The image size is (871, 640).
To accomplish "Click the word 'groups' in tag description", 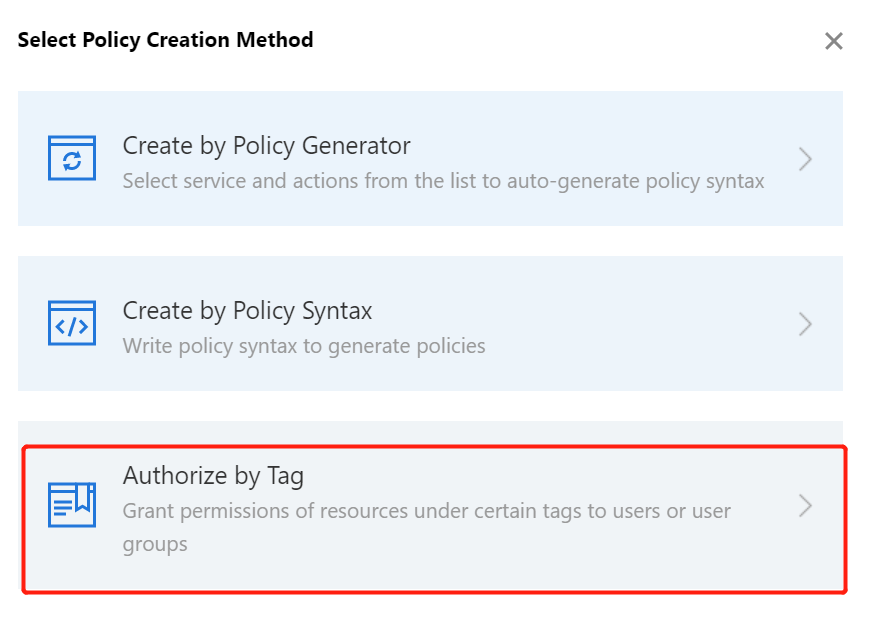I will click(x=154, y=545).
